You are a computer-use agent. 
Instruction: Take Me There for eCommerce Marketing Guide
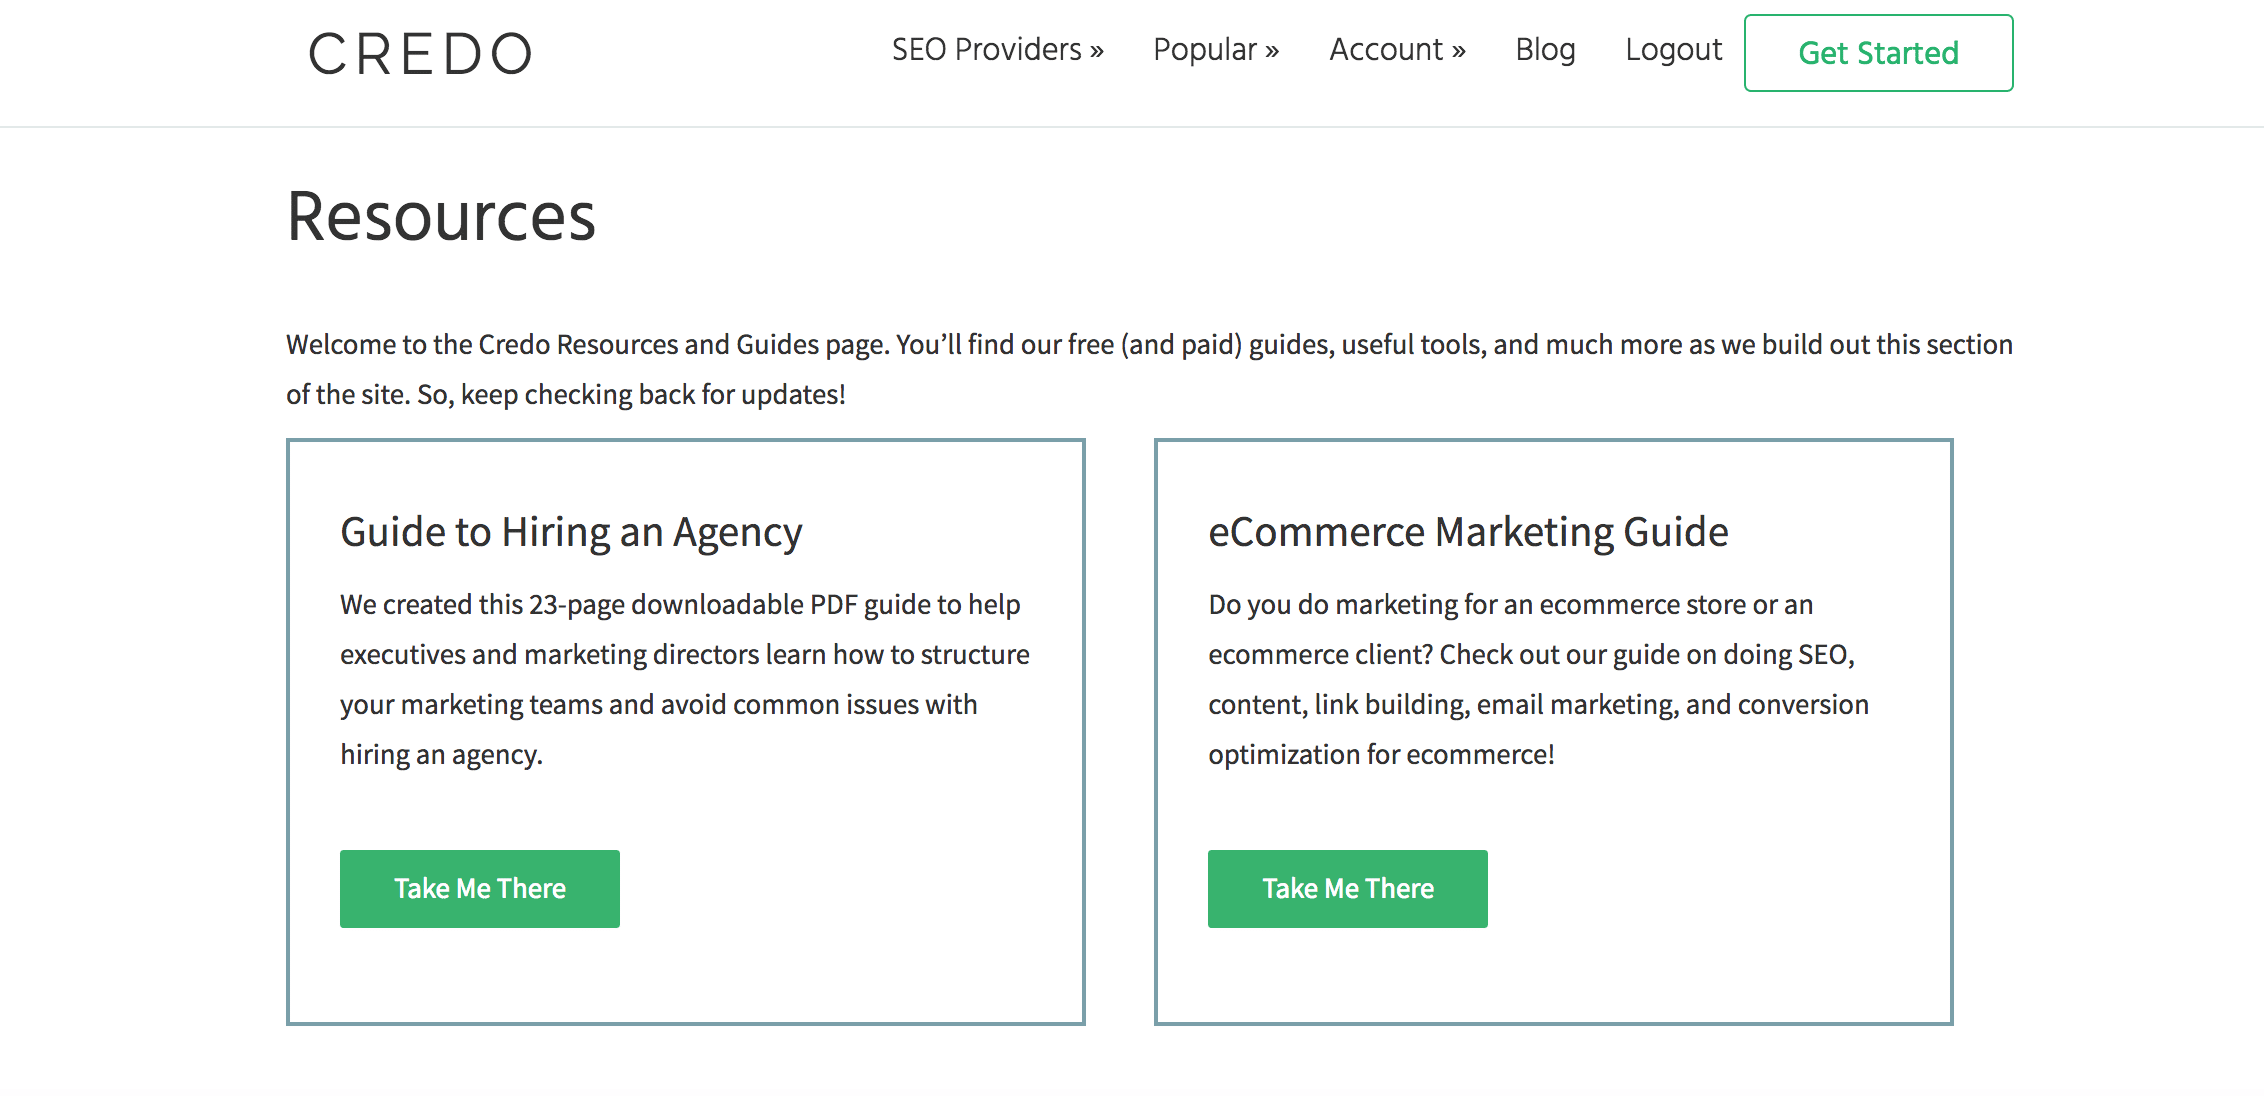1348,889
